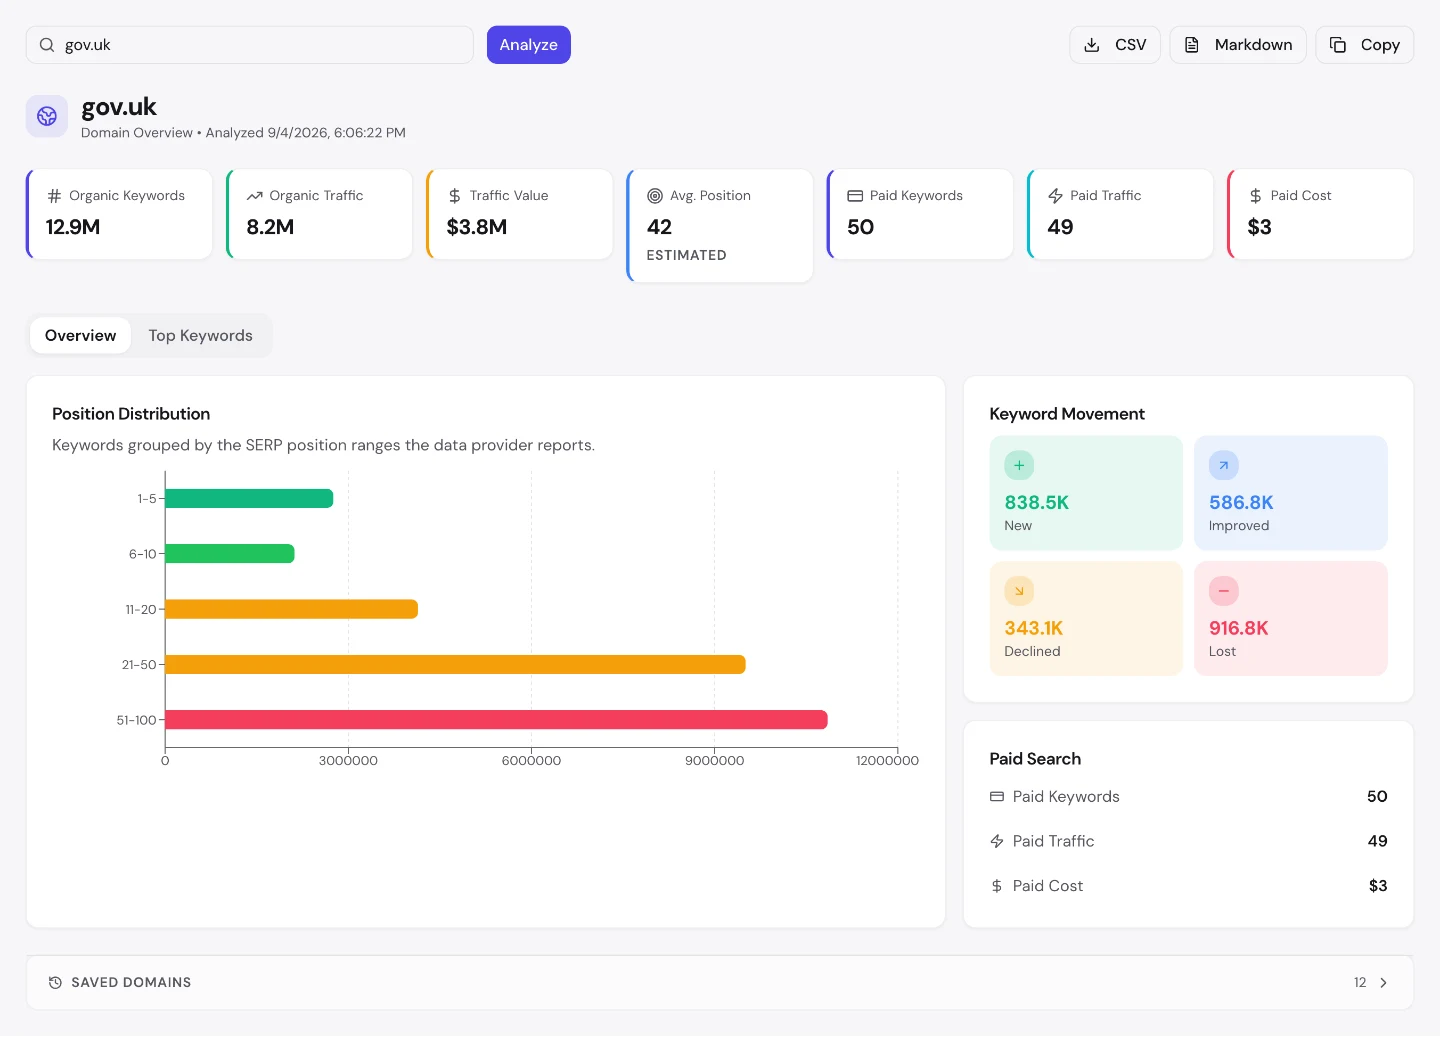The width and height of the screenshot is (1440, 1037).
Task: Focus the domain search field containing gov.uk
Action: pos(250,45)
